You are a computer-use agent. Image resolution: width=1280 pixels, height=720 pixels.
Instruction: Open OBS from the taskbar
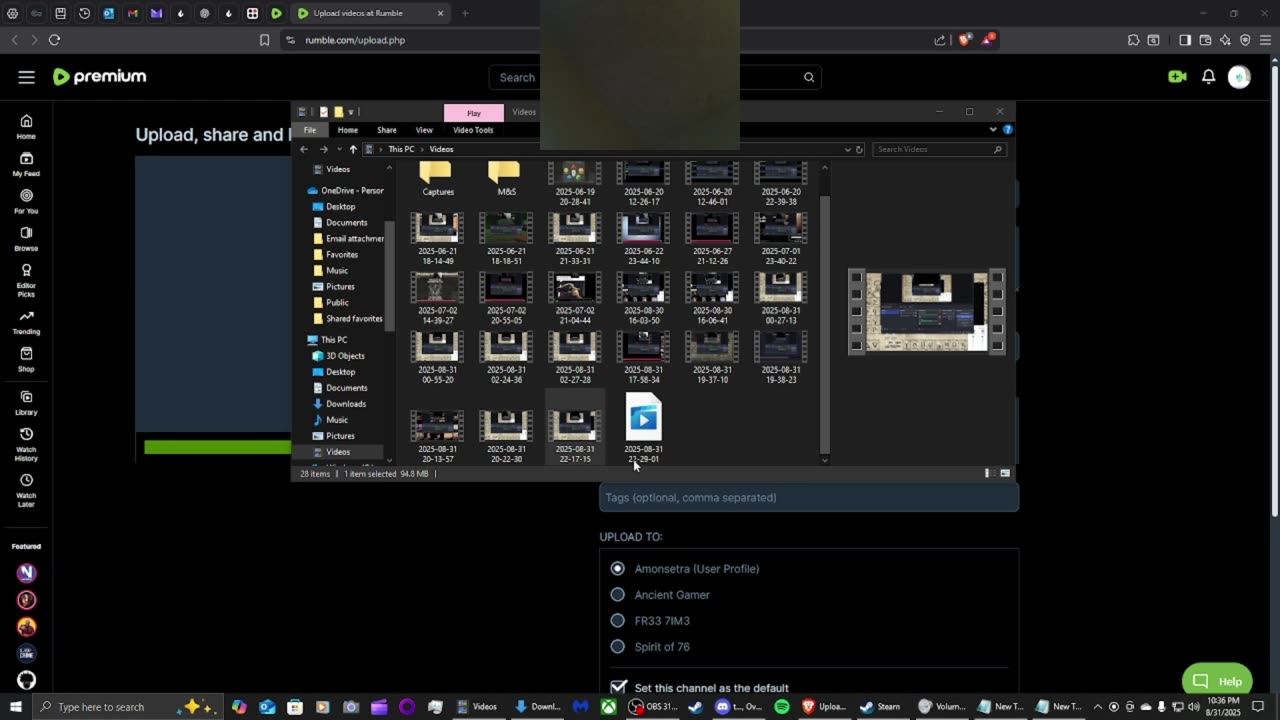point(652,707)
